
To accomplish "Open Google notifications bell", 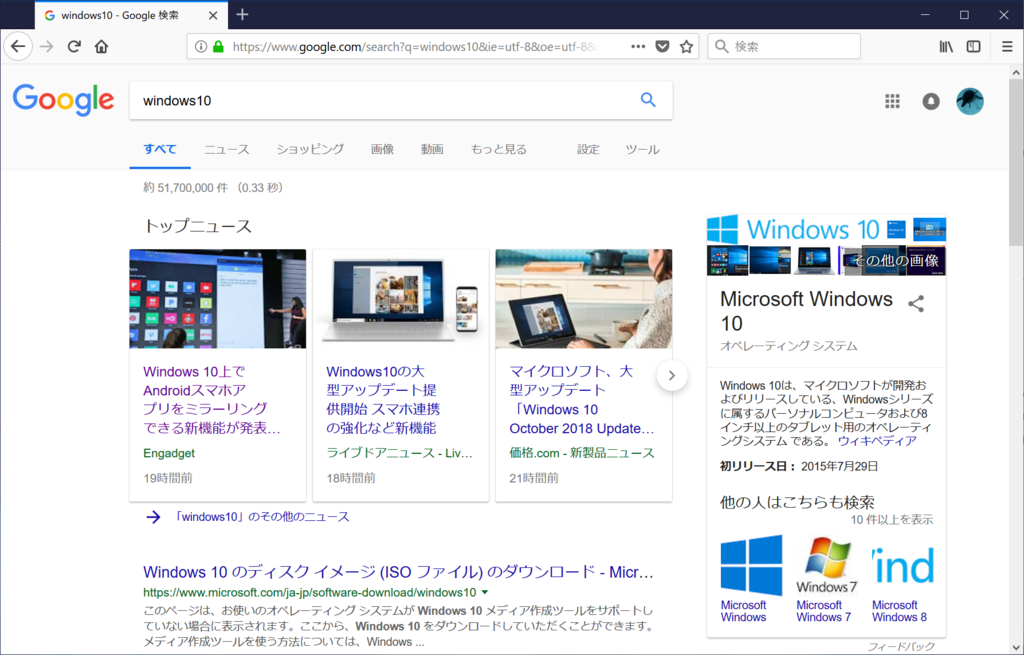I will tap(931, 101).
